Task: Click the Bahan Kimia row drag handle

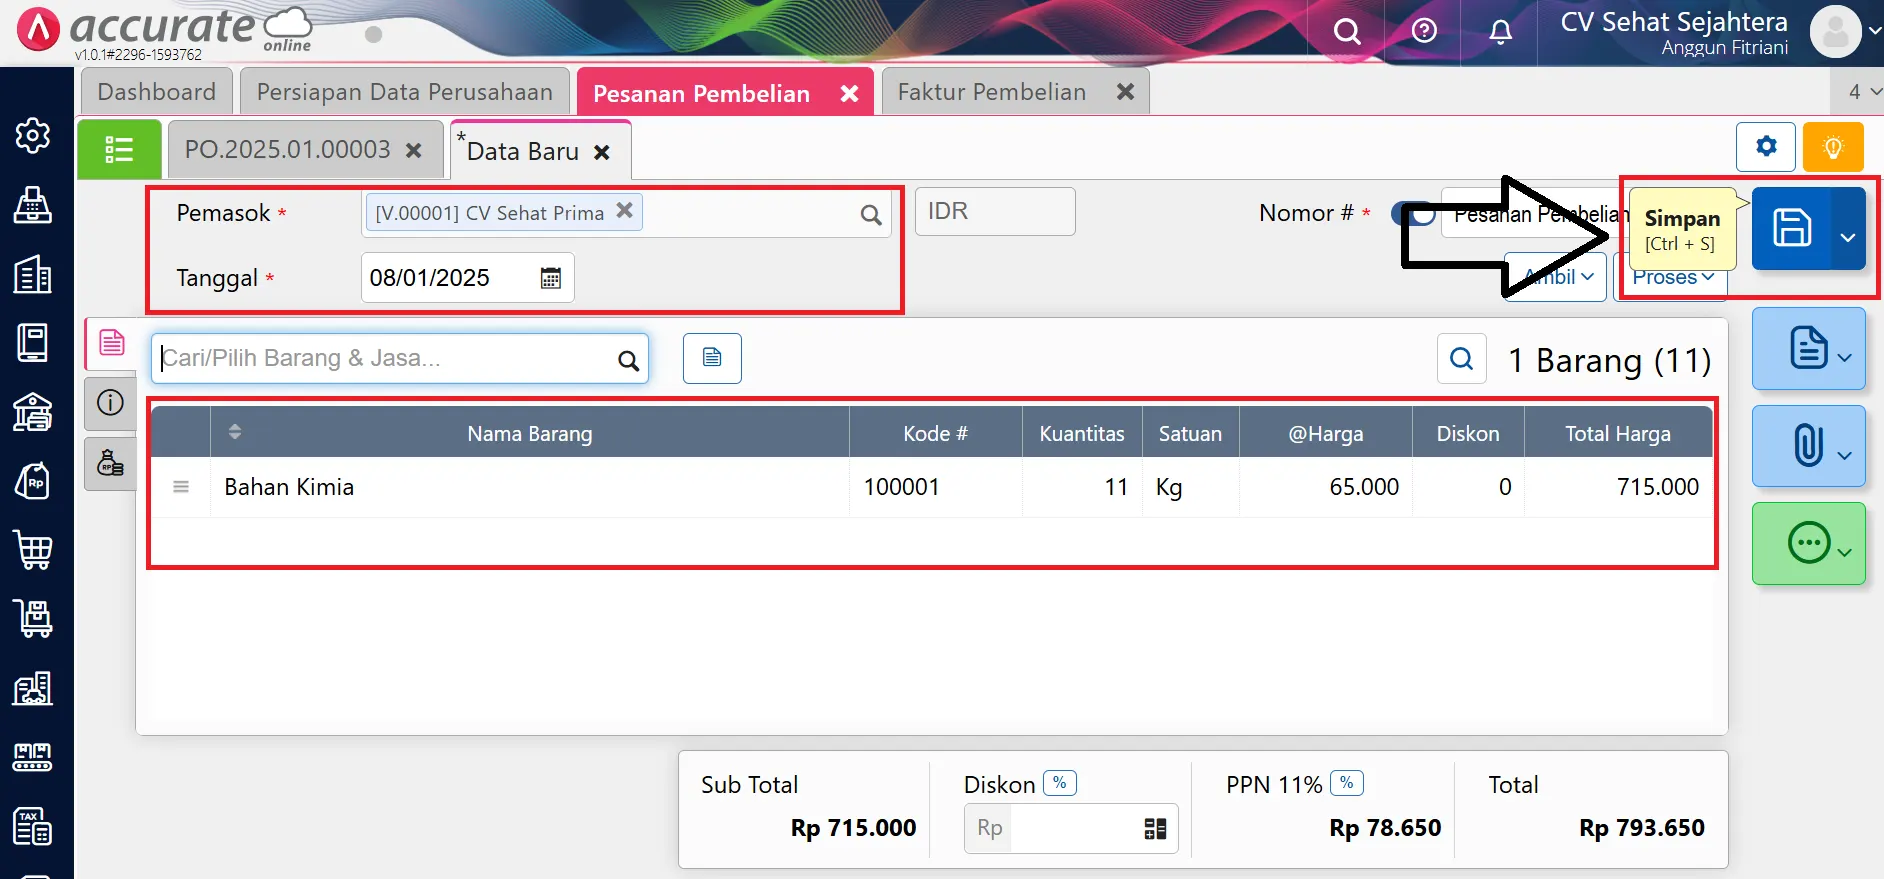Action: pyautogui.click(x=181, y=487)
